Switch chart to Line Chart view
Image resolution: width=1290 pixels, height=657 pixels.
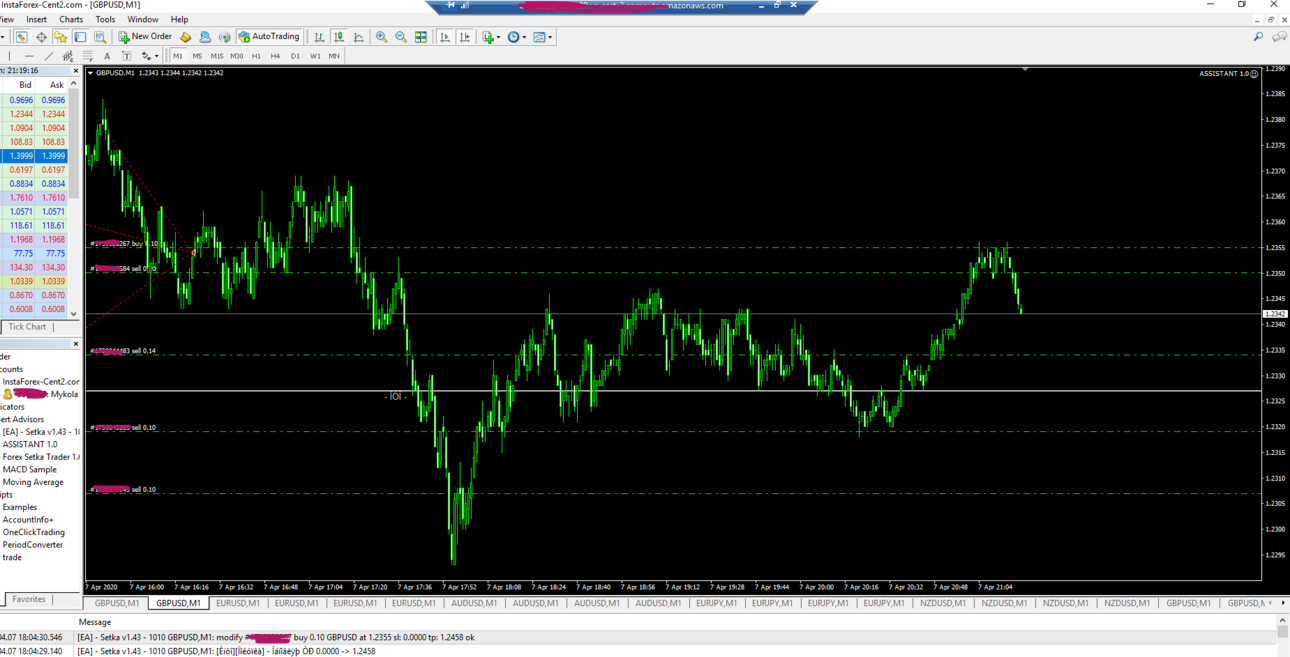click(x=359, y=37)
